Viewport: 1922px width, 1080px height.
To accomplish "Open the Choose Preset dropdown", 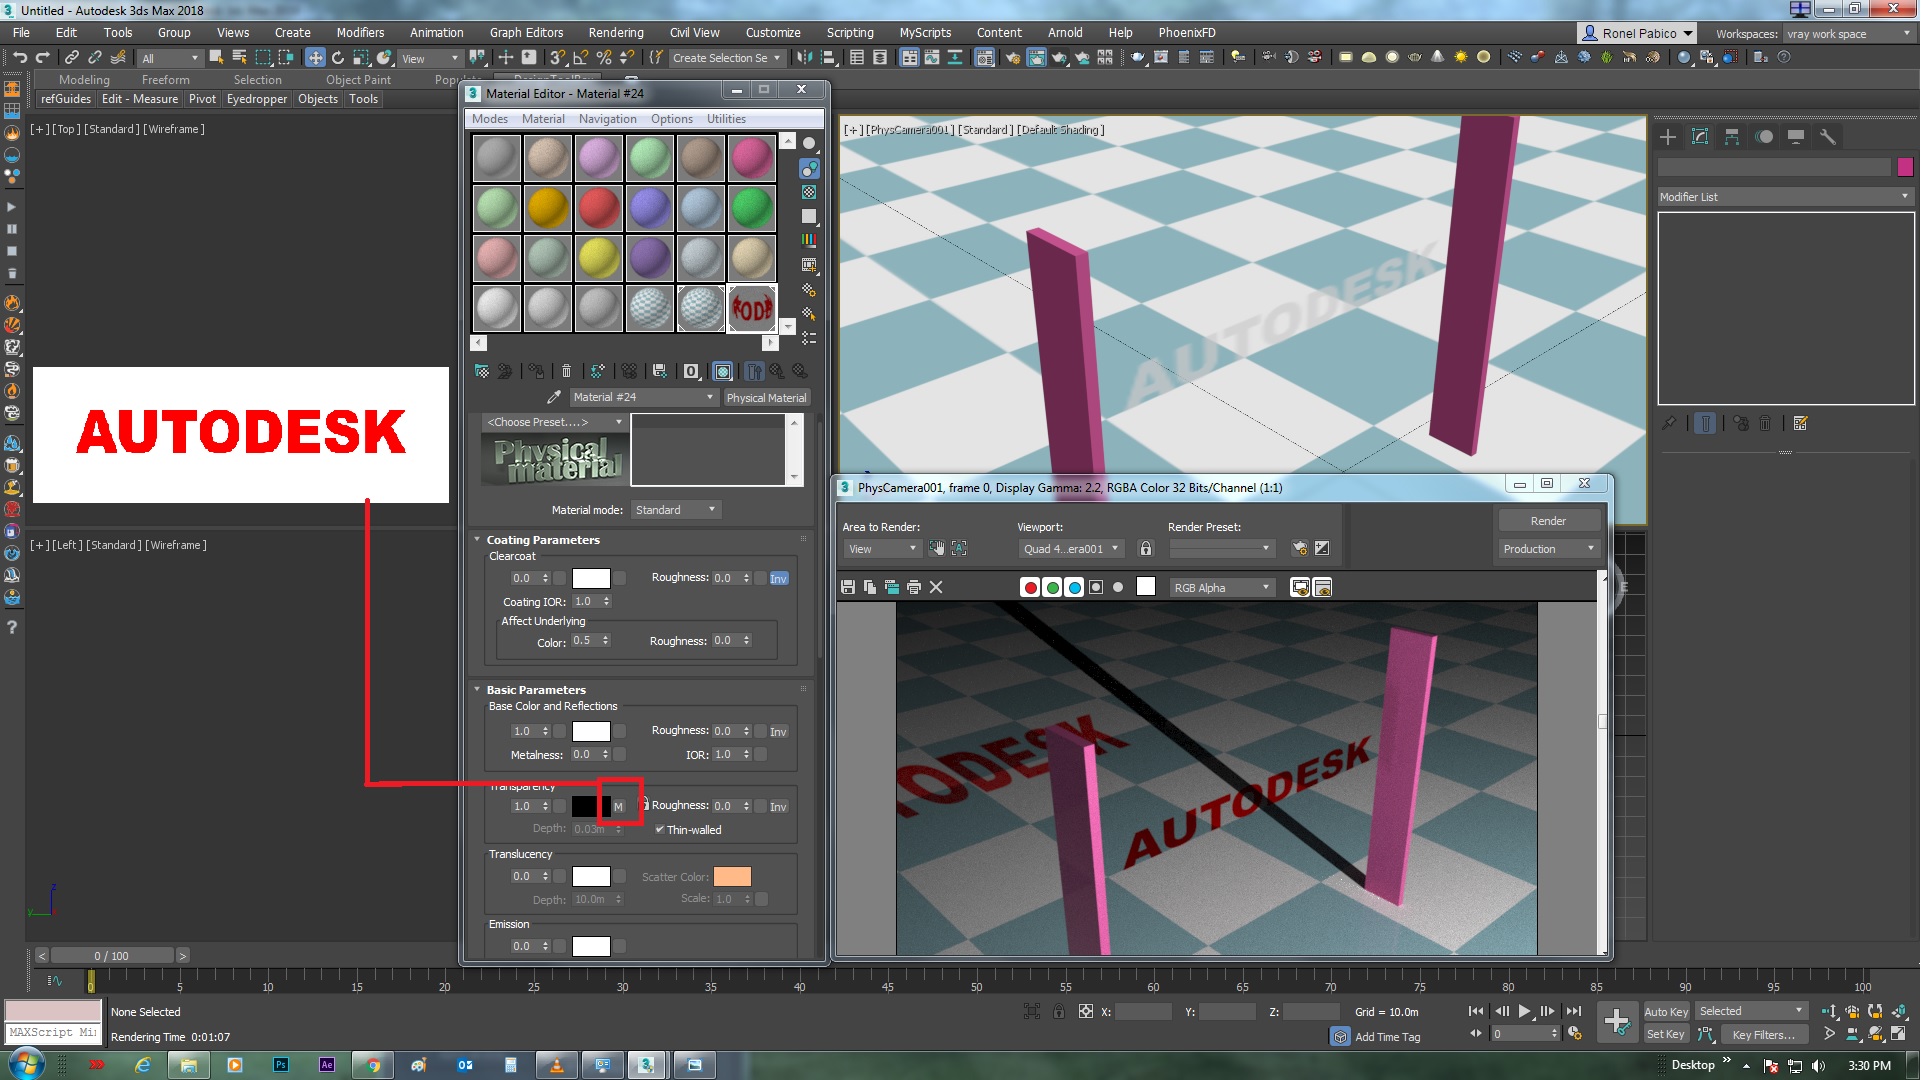I will [547, 421].
